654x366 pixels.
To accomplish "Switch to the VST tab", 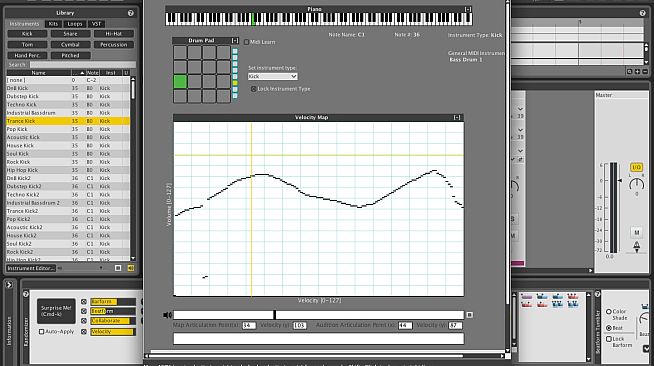I will (x=96, y=24).
